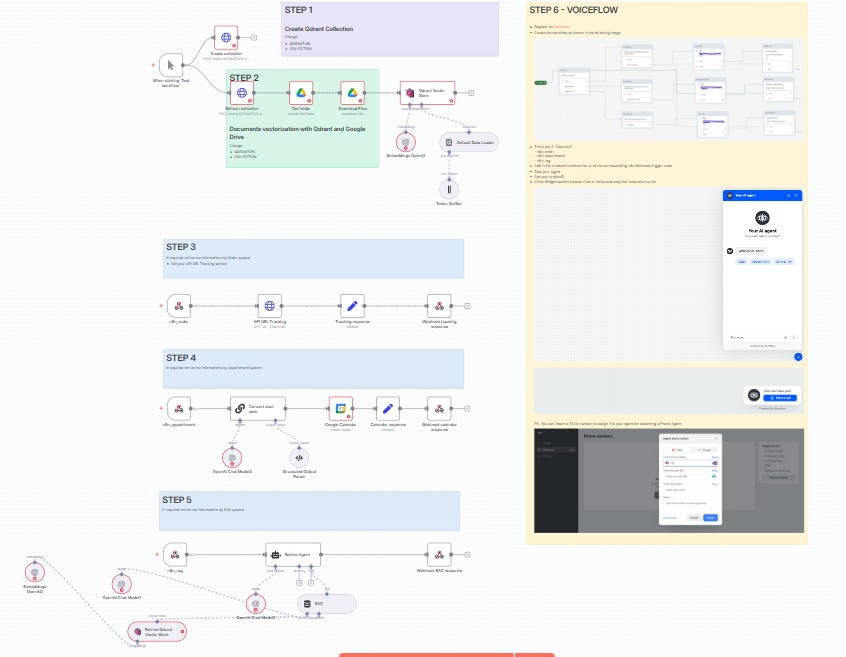This screenshot has height=657, width=846.
Task: Click the Get folder Google Drive node
Action: (x=302, y=94)
